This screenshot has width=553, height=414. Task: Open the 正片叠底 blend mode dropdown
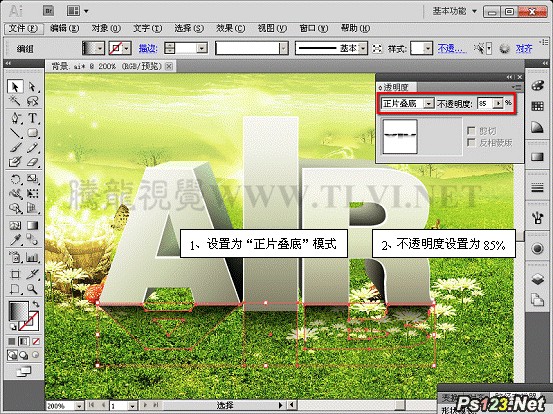pyautogui.click(x=408, y=103)
